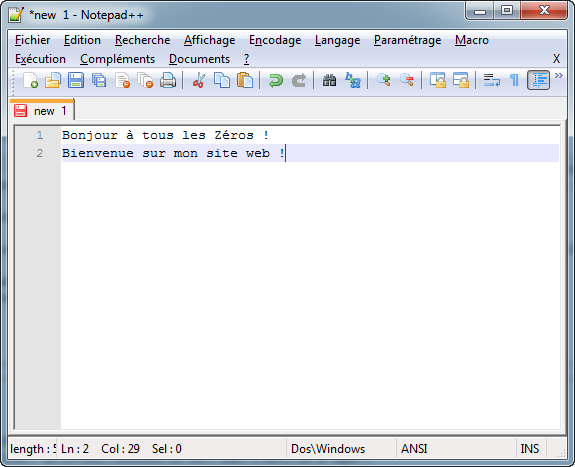Open the Macro menu
575x467 pixels.
472,40
